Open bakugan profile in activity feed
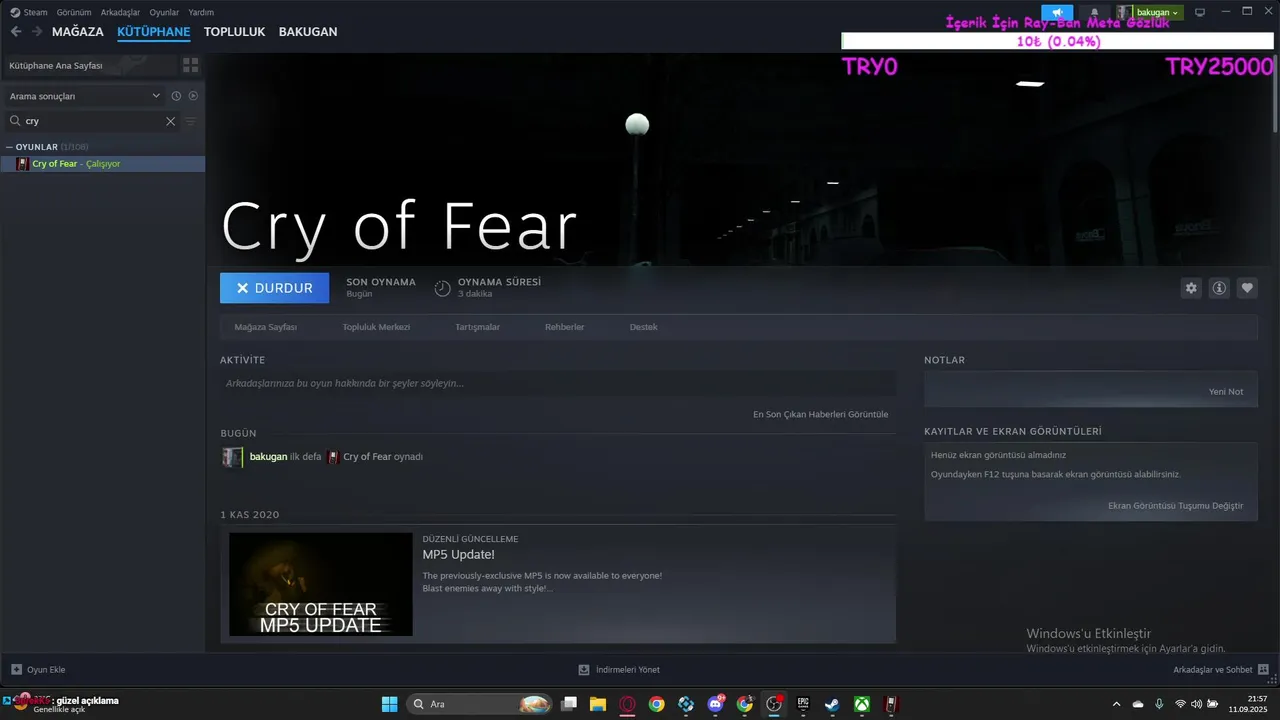 tap(268, 457)
